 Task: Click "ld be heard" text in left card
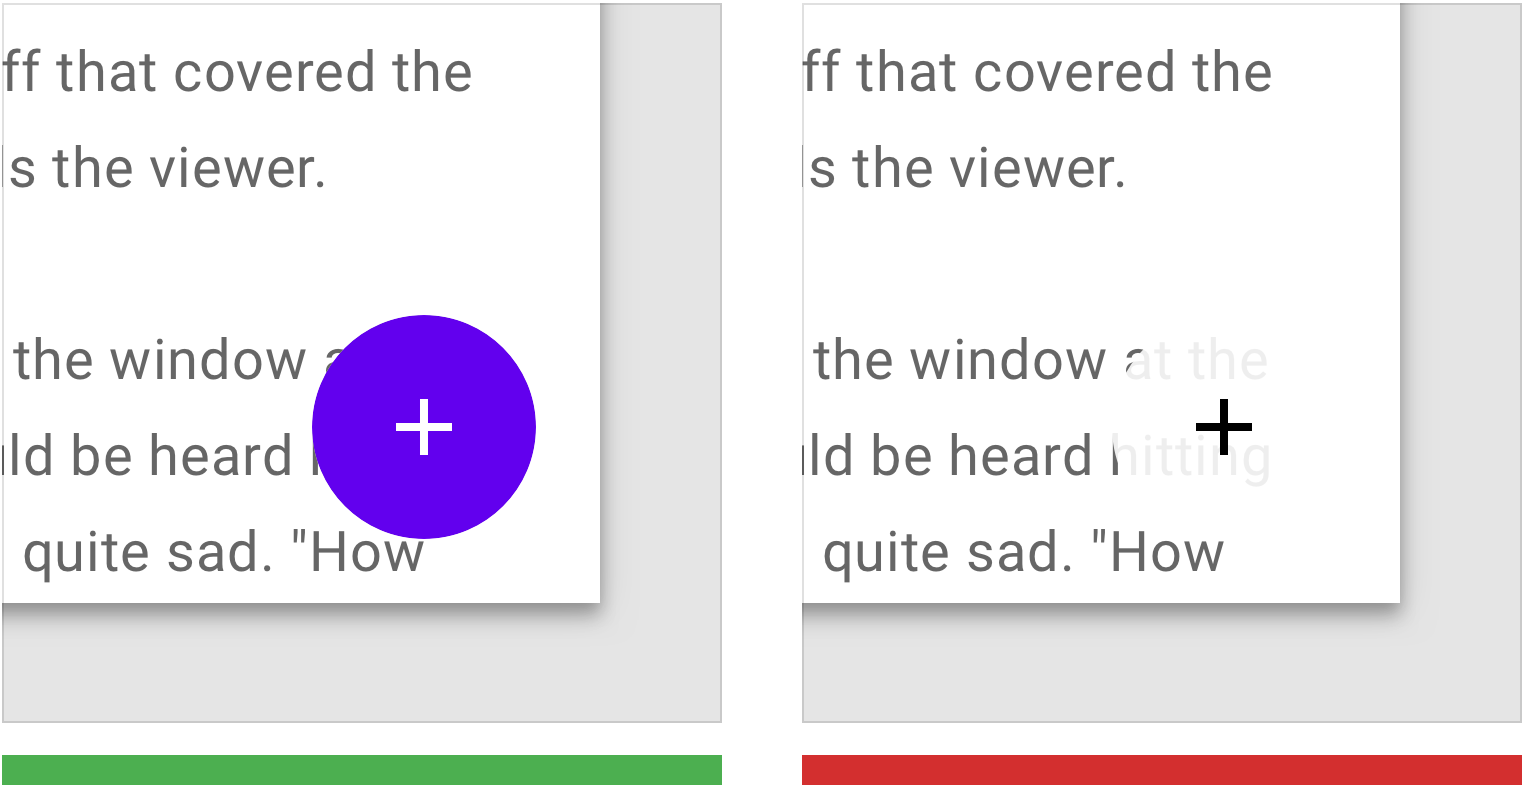point(150,456)
